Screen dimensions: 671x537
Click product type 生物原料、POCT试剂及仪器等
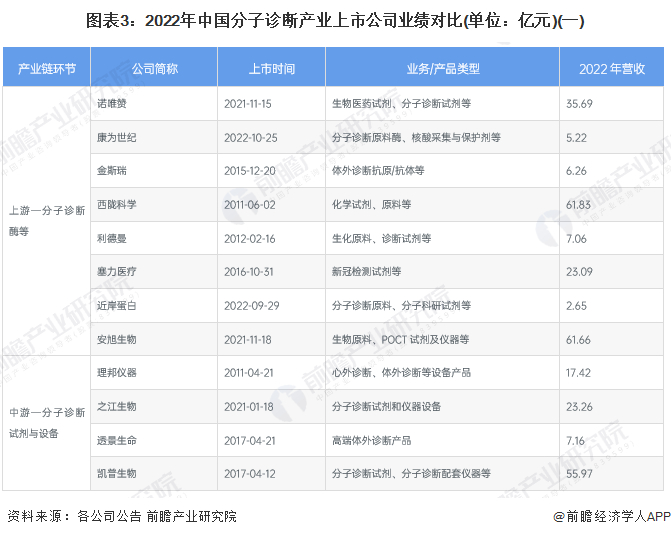point(401,339)
